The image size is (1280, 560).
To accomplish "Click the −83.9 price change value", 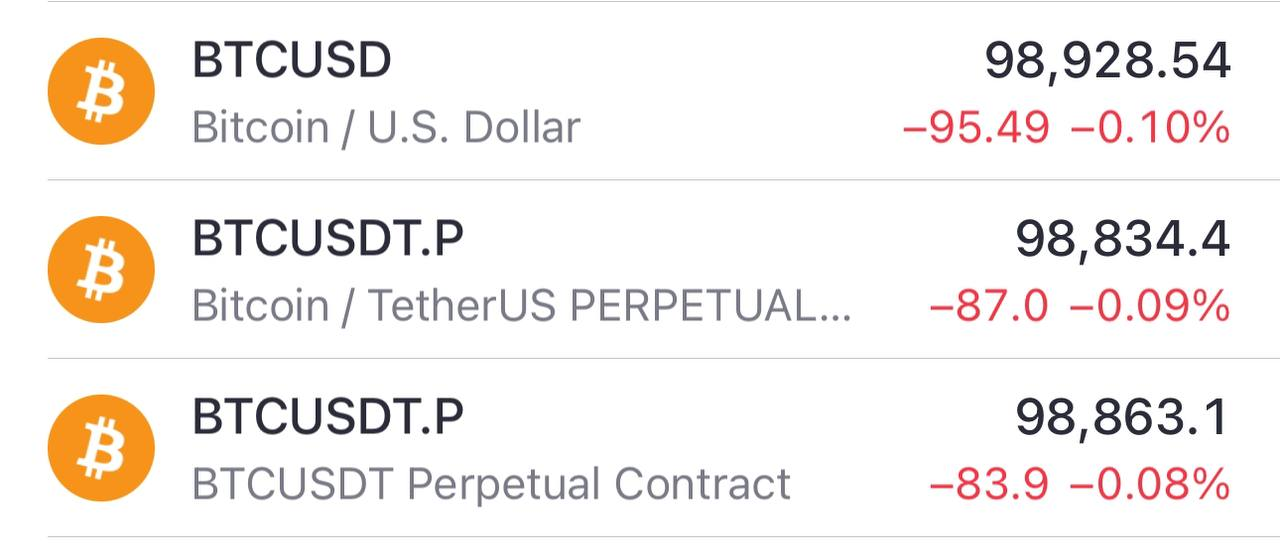I will [x=989, y=484].
